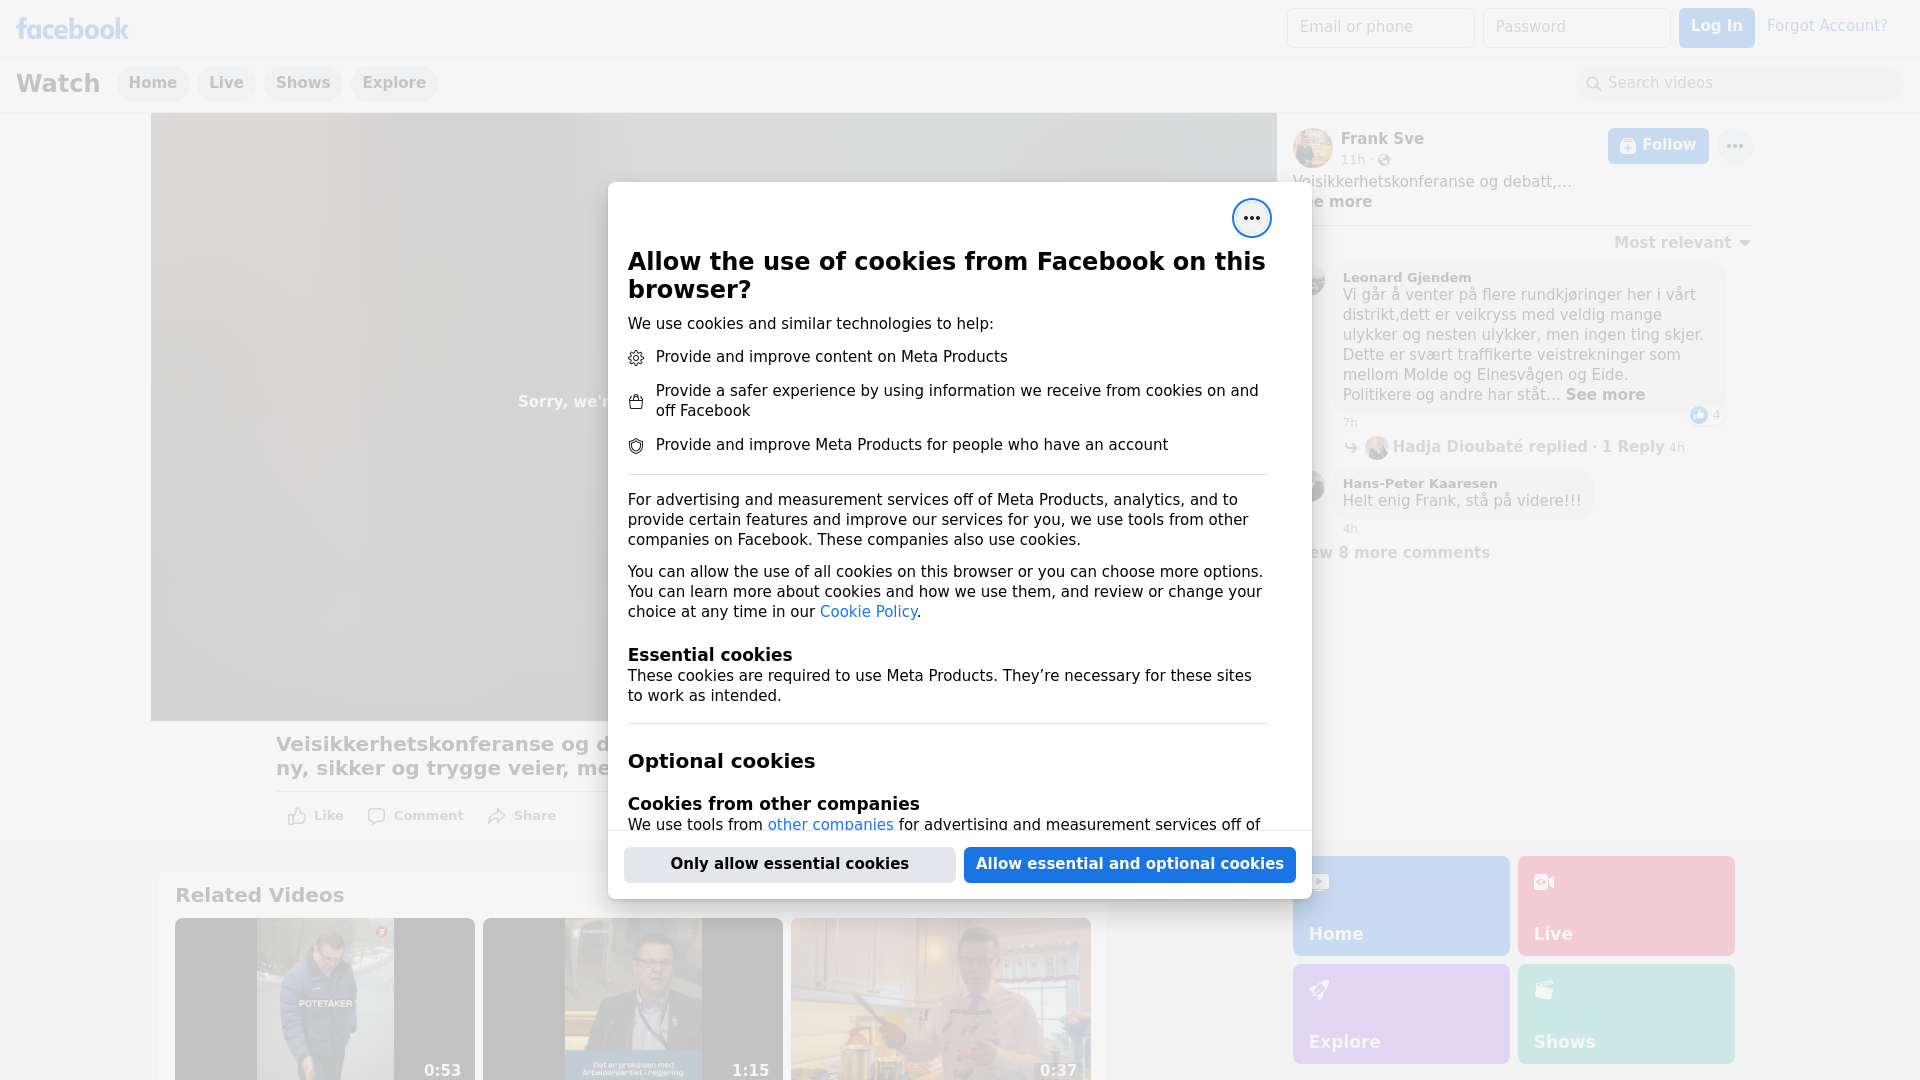This screenshot has width=1920, height=1080.
Task: Open the Explore tile with rocket icon
Action: (1401, 1014)
